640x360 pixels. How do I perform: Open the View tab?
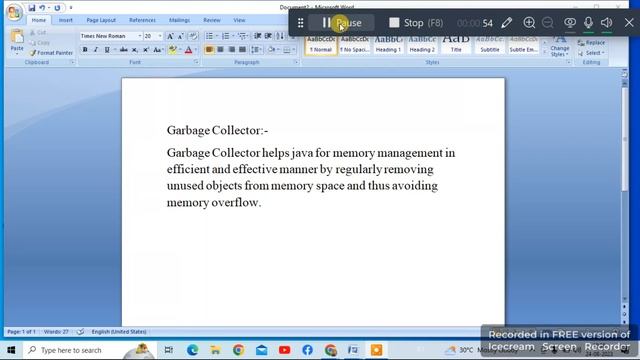[x=239, y=20]
